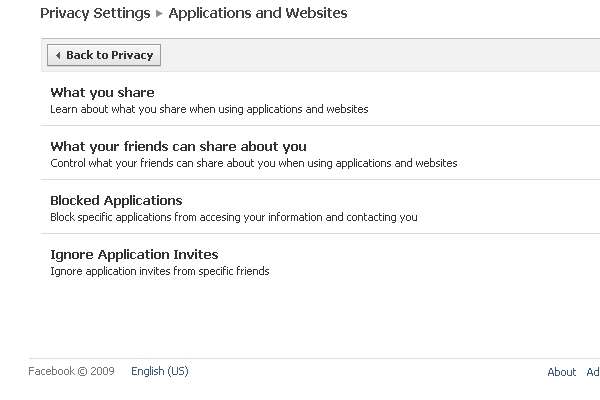The width and height of the screenshot is (600, 400).
Task: Click the 'Block specific applications' description text
Action: (x=234, y=217)
